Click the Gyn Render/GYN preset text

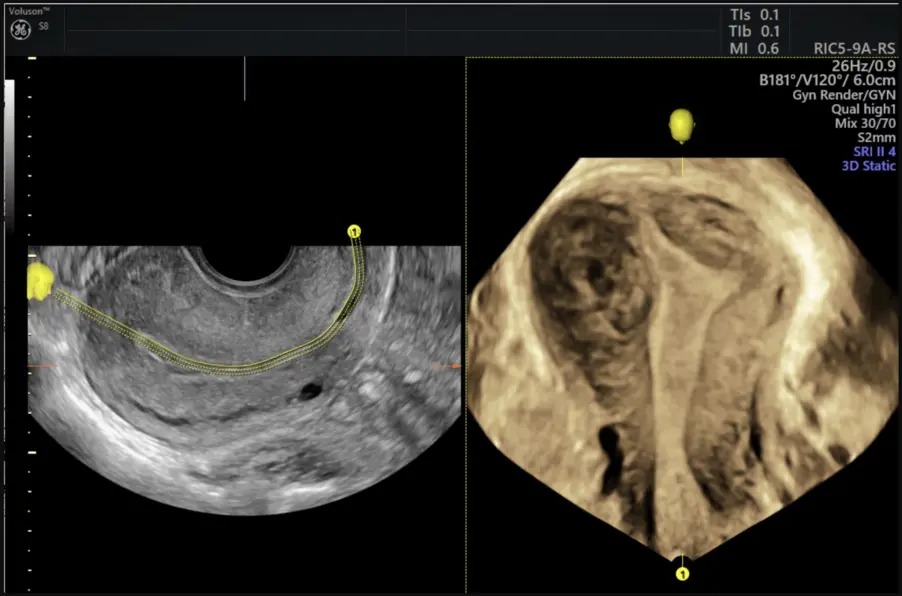point(844,95)
